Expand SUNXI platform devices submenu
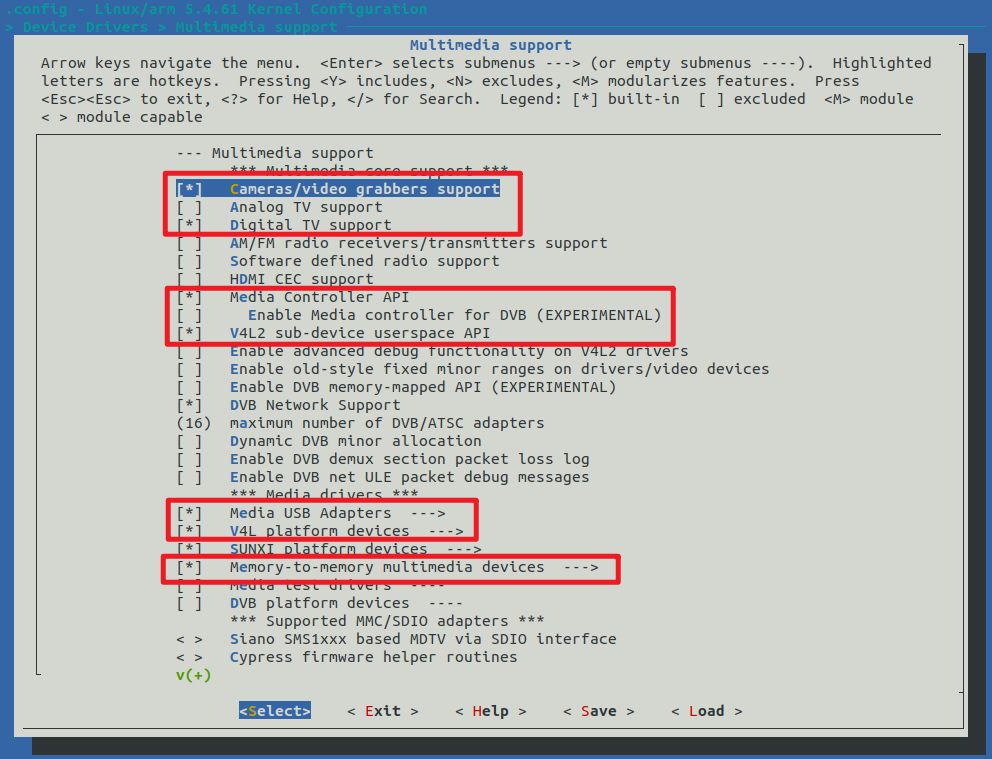The width and height of the screenshot is (992, 759). tap(354, 549)
